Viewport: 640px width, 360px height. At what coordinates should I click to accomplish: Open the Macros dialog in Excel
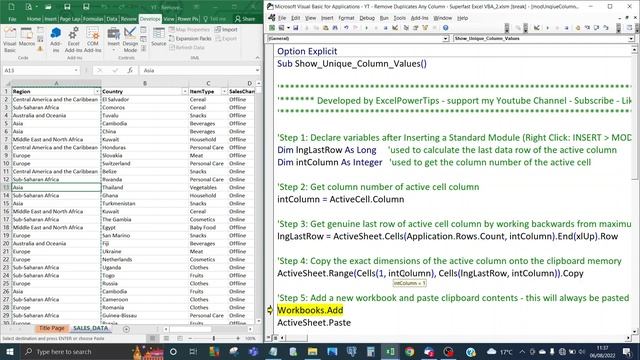[x=27, y=37]
